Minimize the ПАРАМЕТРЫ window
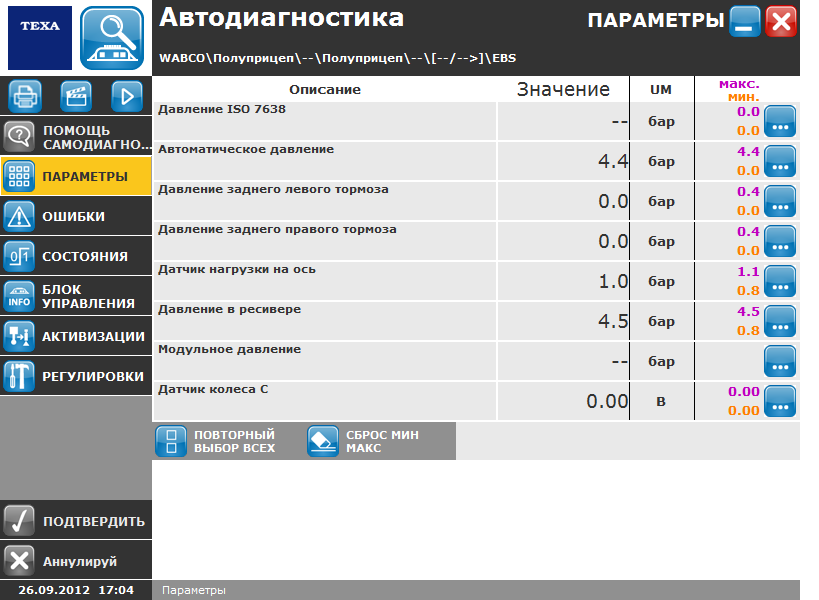 [745, 21]
